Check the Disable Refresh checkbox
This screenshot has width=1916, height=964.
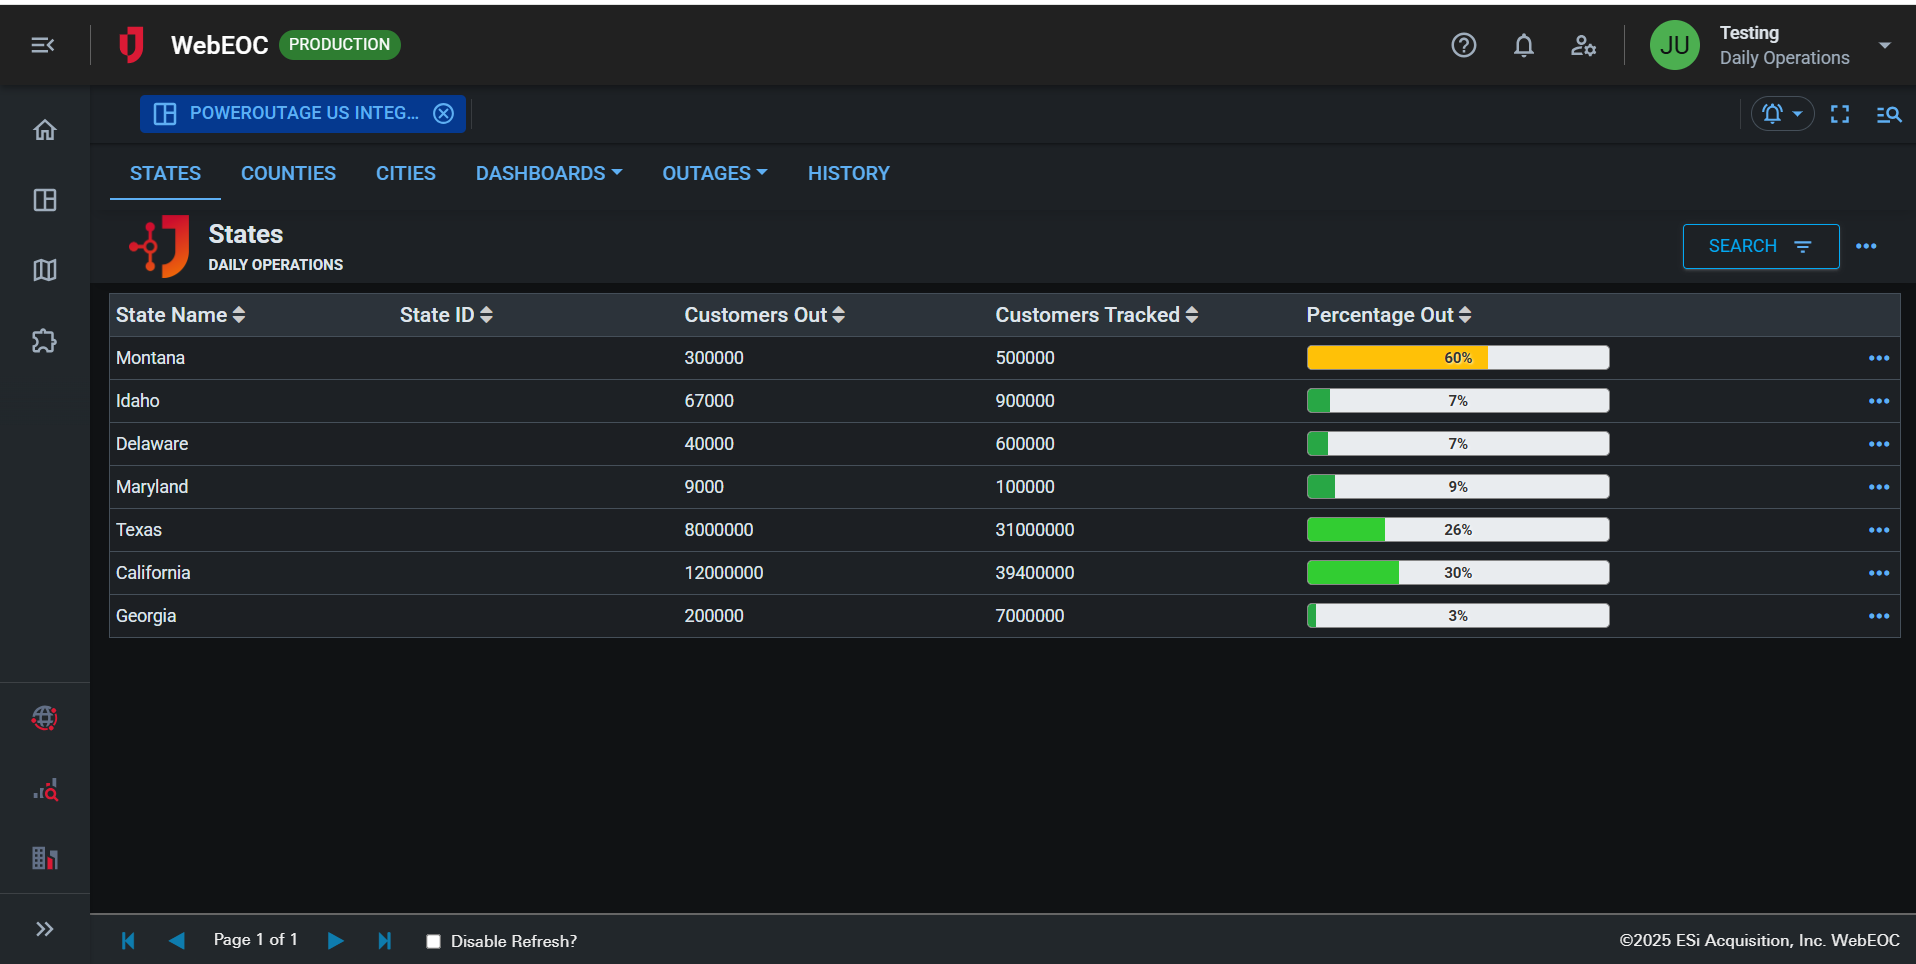coord(433,941)
